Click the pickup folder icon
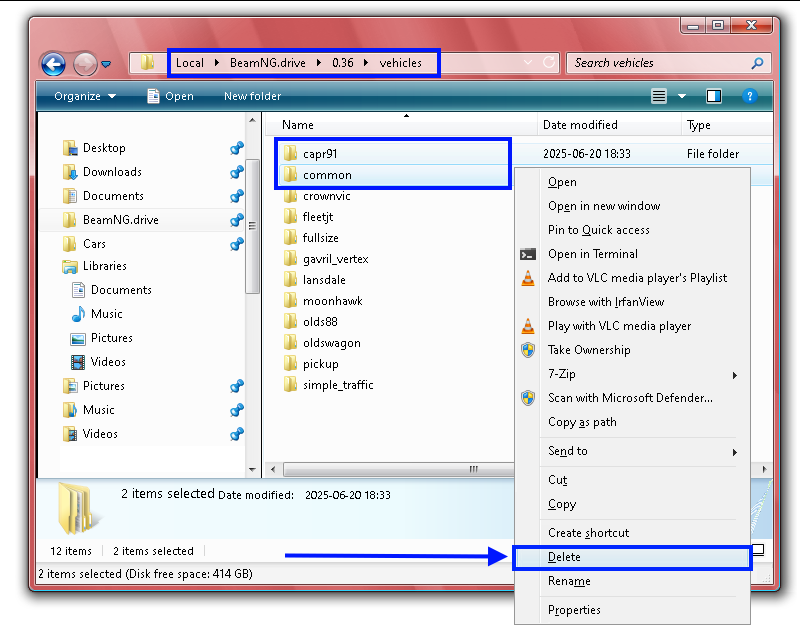 [290, 363]
